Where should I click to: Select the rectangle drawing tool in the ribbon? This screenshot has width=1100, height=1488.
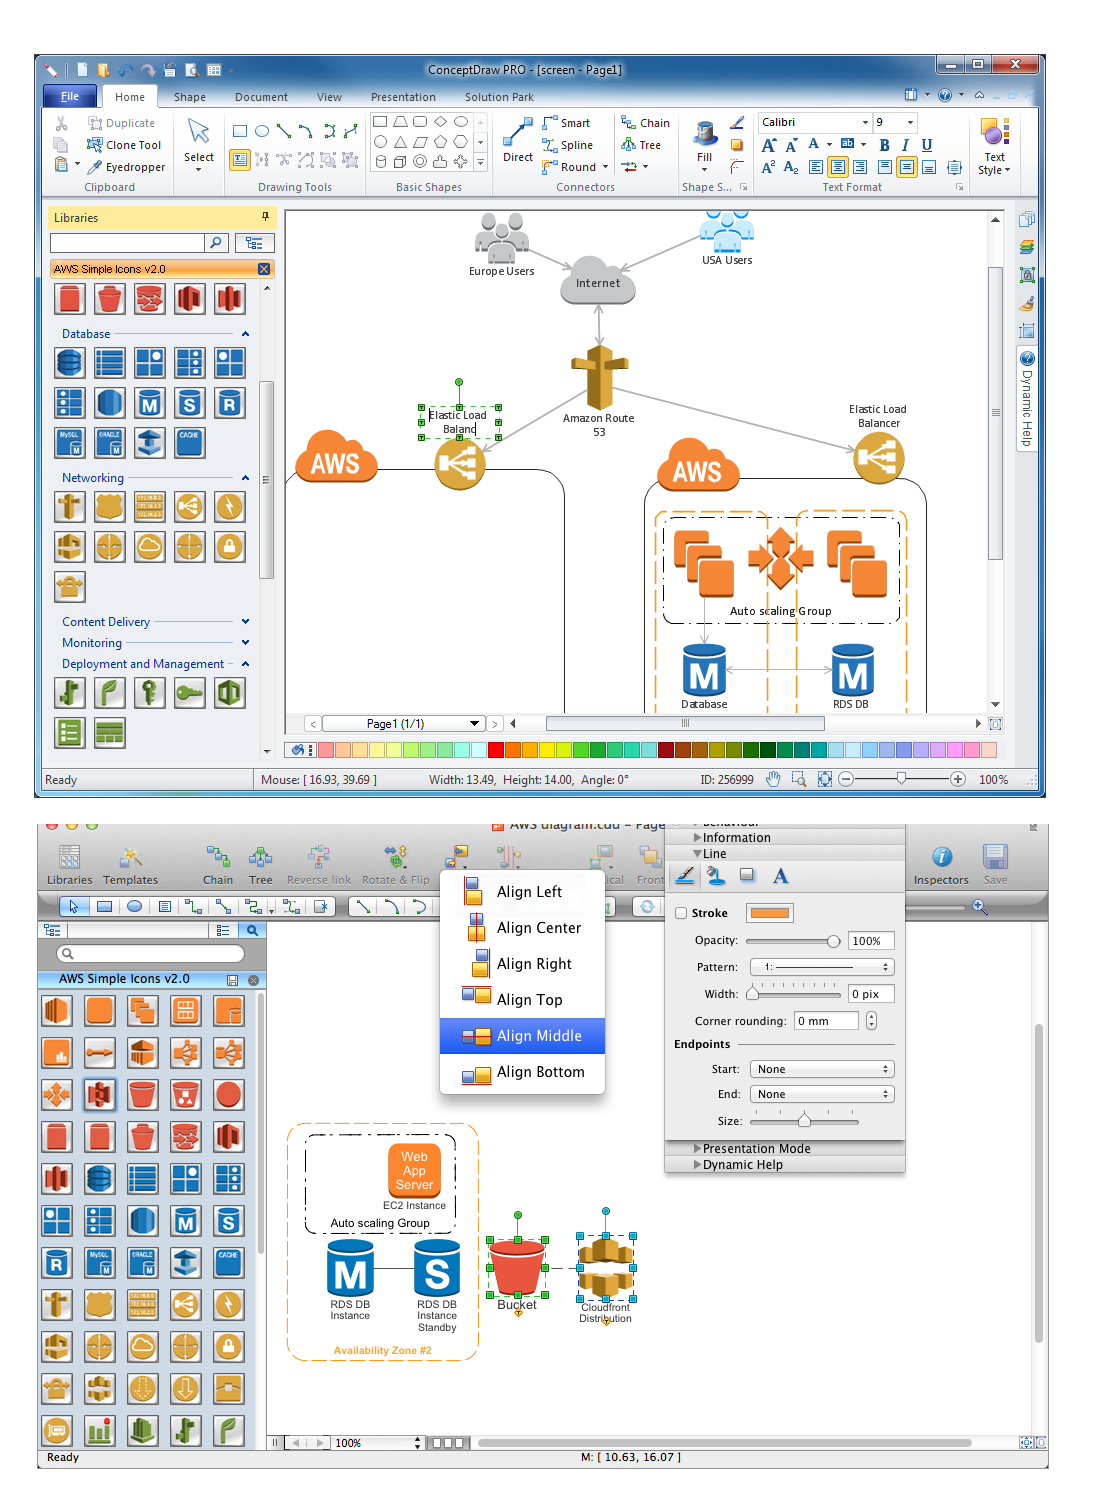pyautogui.click(x=240, y=131)
